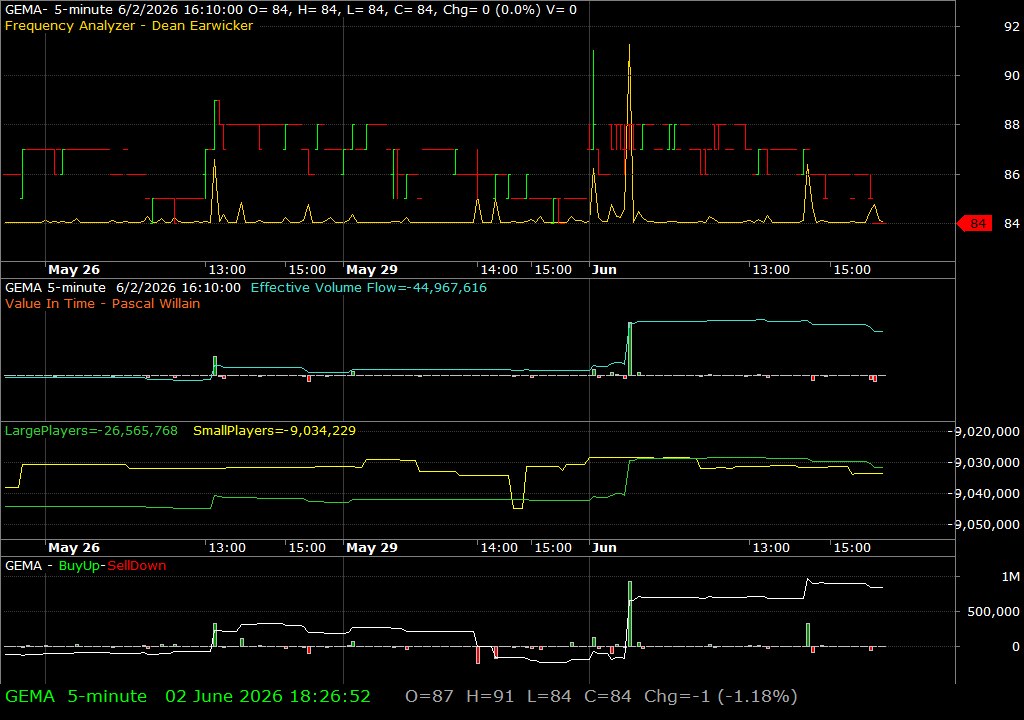This screenshot has width=1024, height=720.
Task: Click 'GEMA 5-minute 6/2/2026 16:10:00' in the volume flow panel
Action: pos(123,287)
